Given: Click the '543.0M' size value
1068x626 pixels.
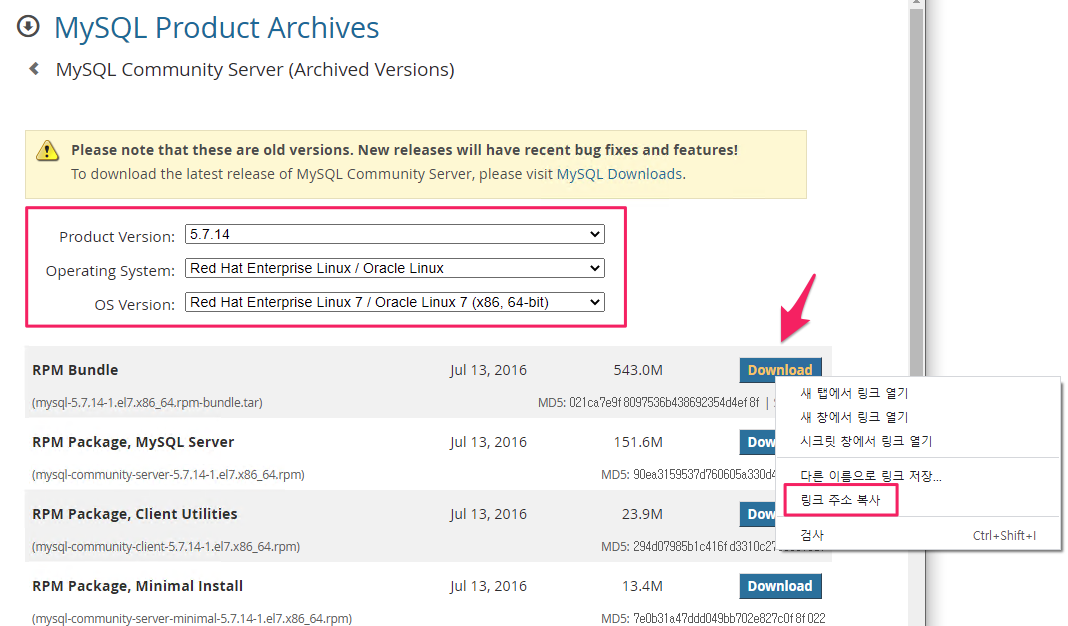Looking at the screenshot, I should (x=638, y=370).
